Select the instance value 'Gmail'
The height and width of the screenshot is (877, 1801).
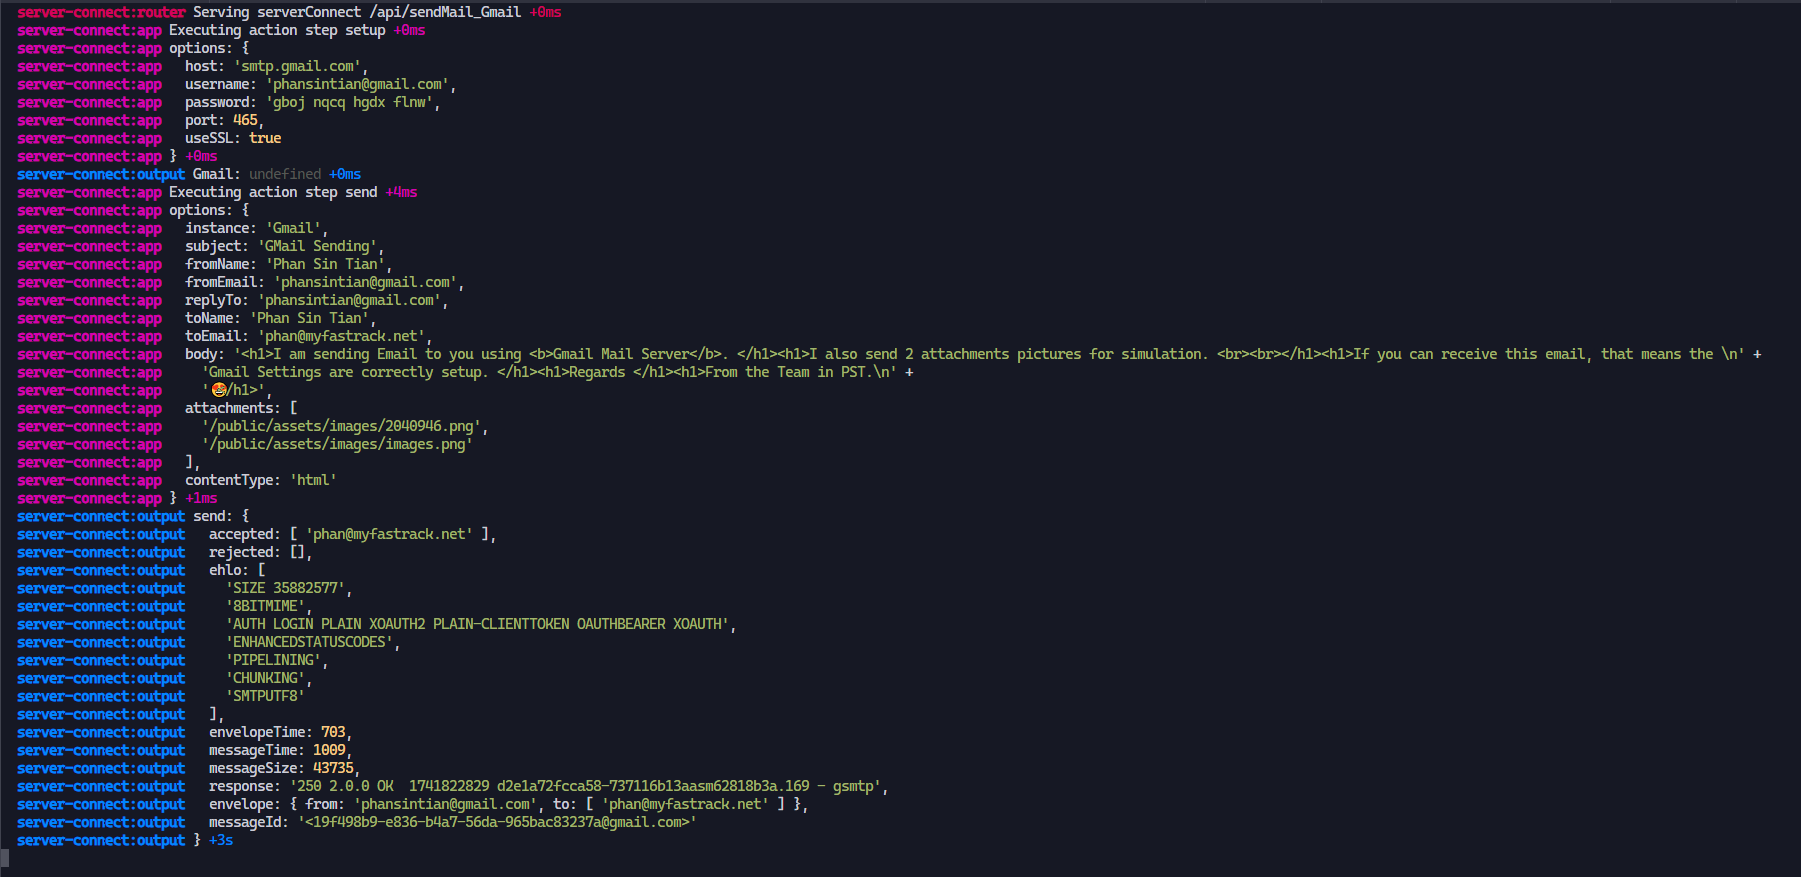pyautogui.click(x=294, y=228)
